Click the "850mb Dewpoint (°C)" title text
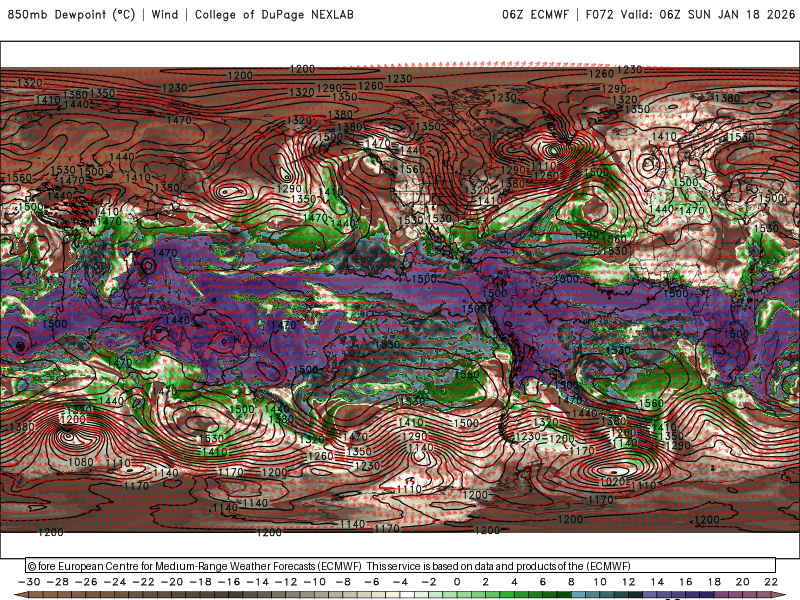The height and width of the screenshot is (600, 800). tap(71, 14)
